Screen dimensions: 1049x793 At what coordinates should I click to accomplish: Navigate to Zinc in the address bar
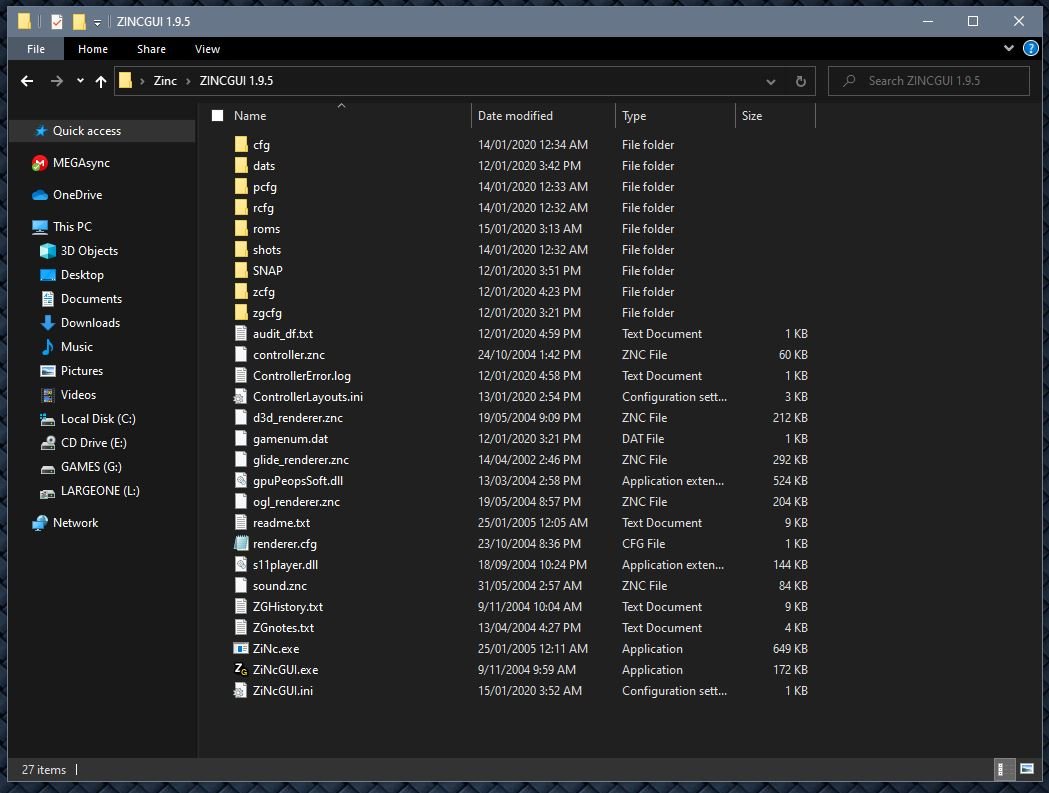point(165,81)
